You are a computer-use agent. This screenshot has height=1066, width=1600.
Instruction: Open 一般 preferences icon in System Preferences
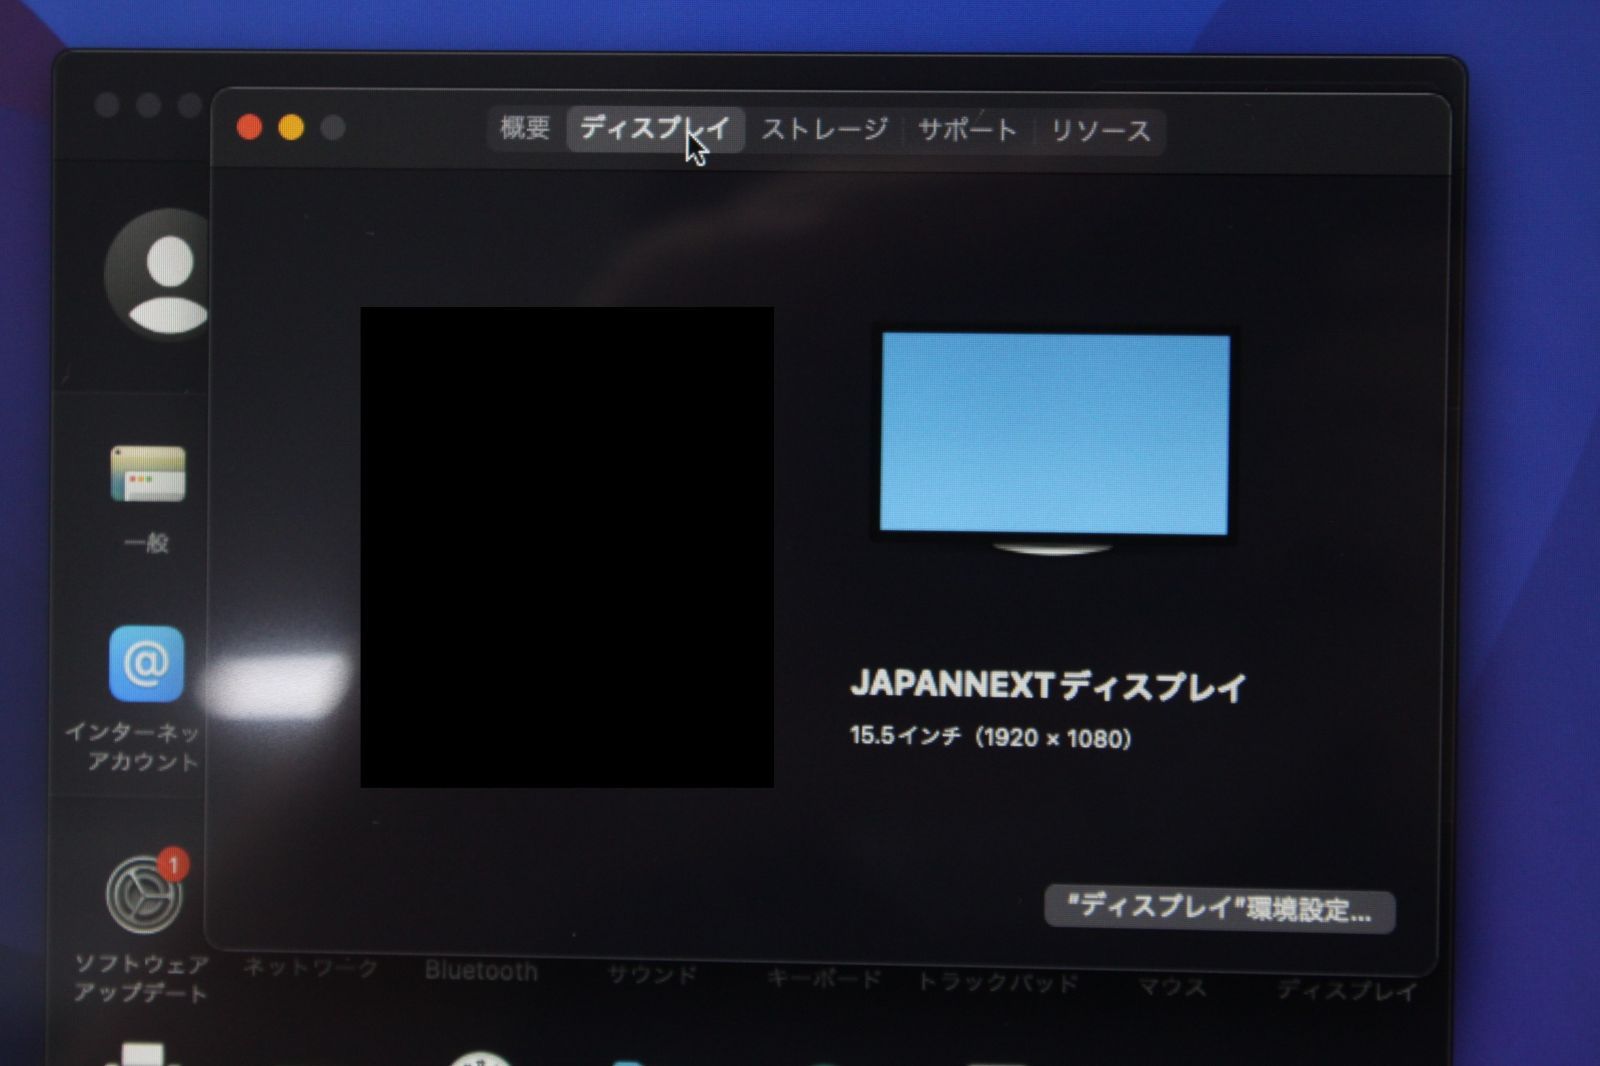(148, 474)
